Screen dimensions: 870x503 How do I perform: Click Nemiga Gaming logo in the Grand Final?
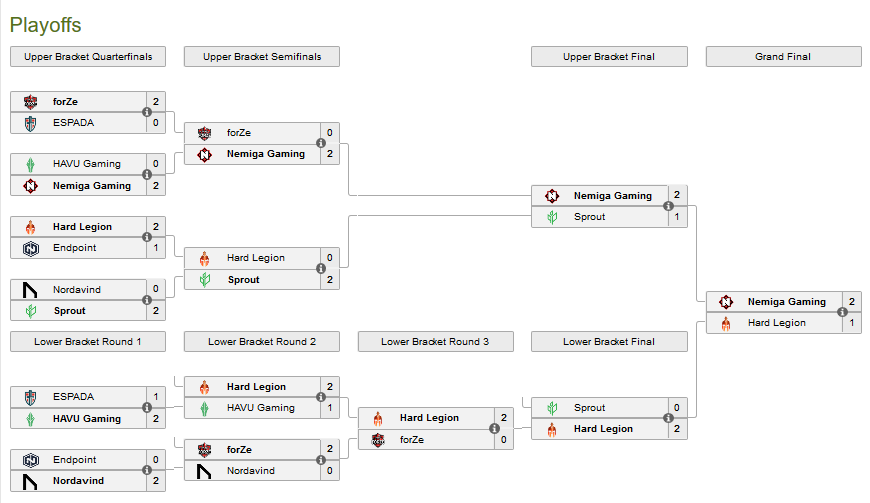click(727, 302)
